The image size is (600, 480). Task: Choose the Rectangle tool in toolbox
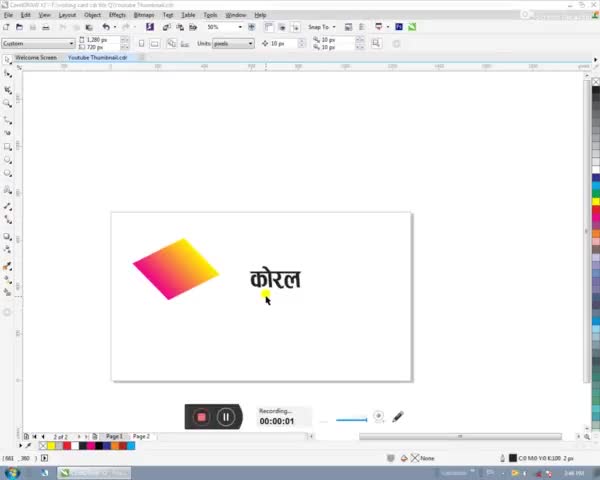[x=7, y=146]
